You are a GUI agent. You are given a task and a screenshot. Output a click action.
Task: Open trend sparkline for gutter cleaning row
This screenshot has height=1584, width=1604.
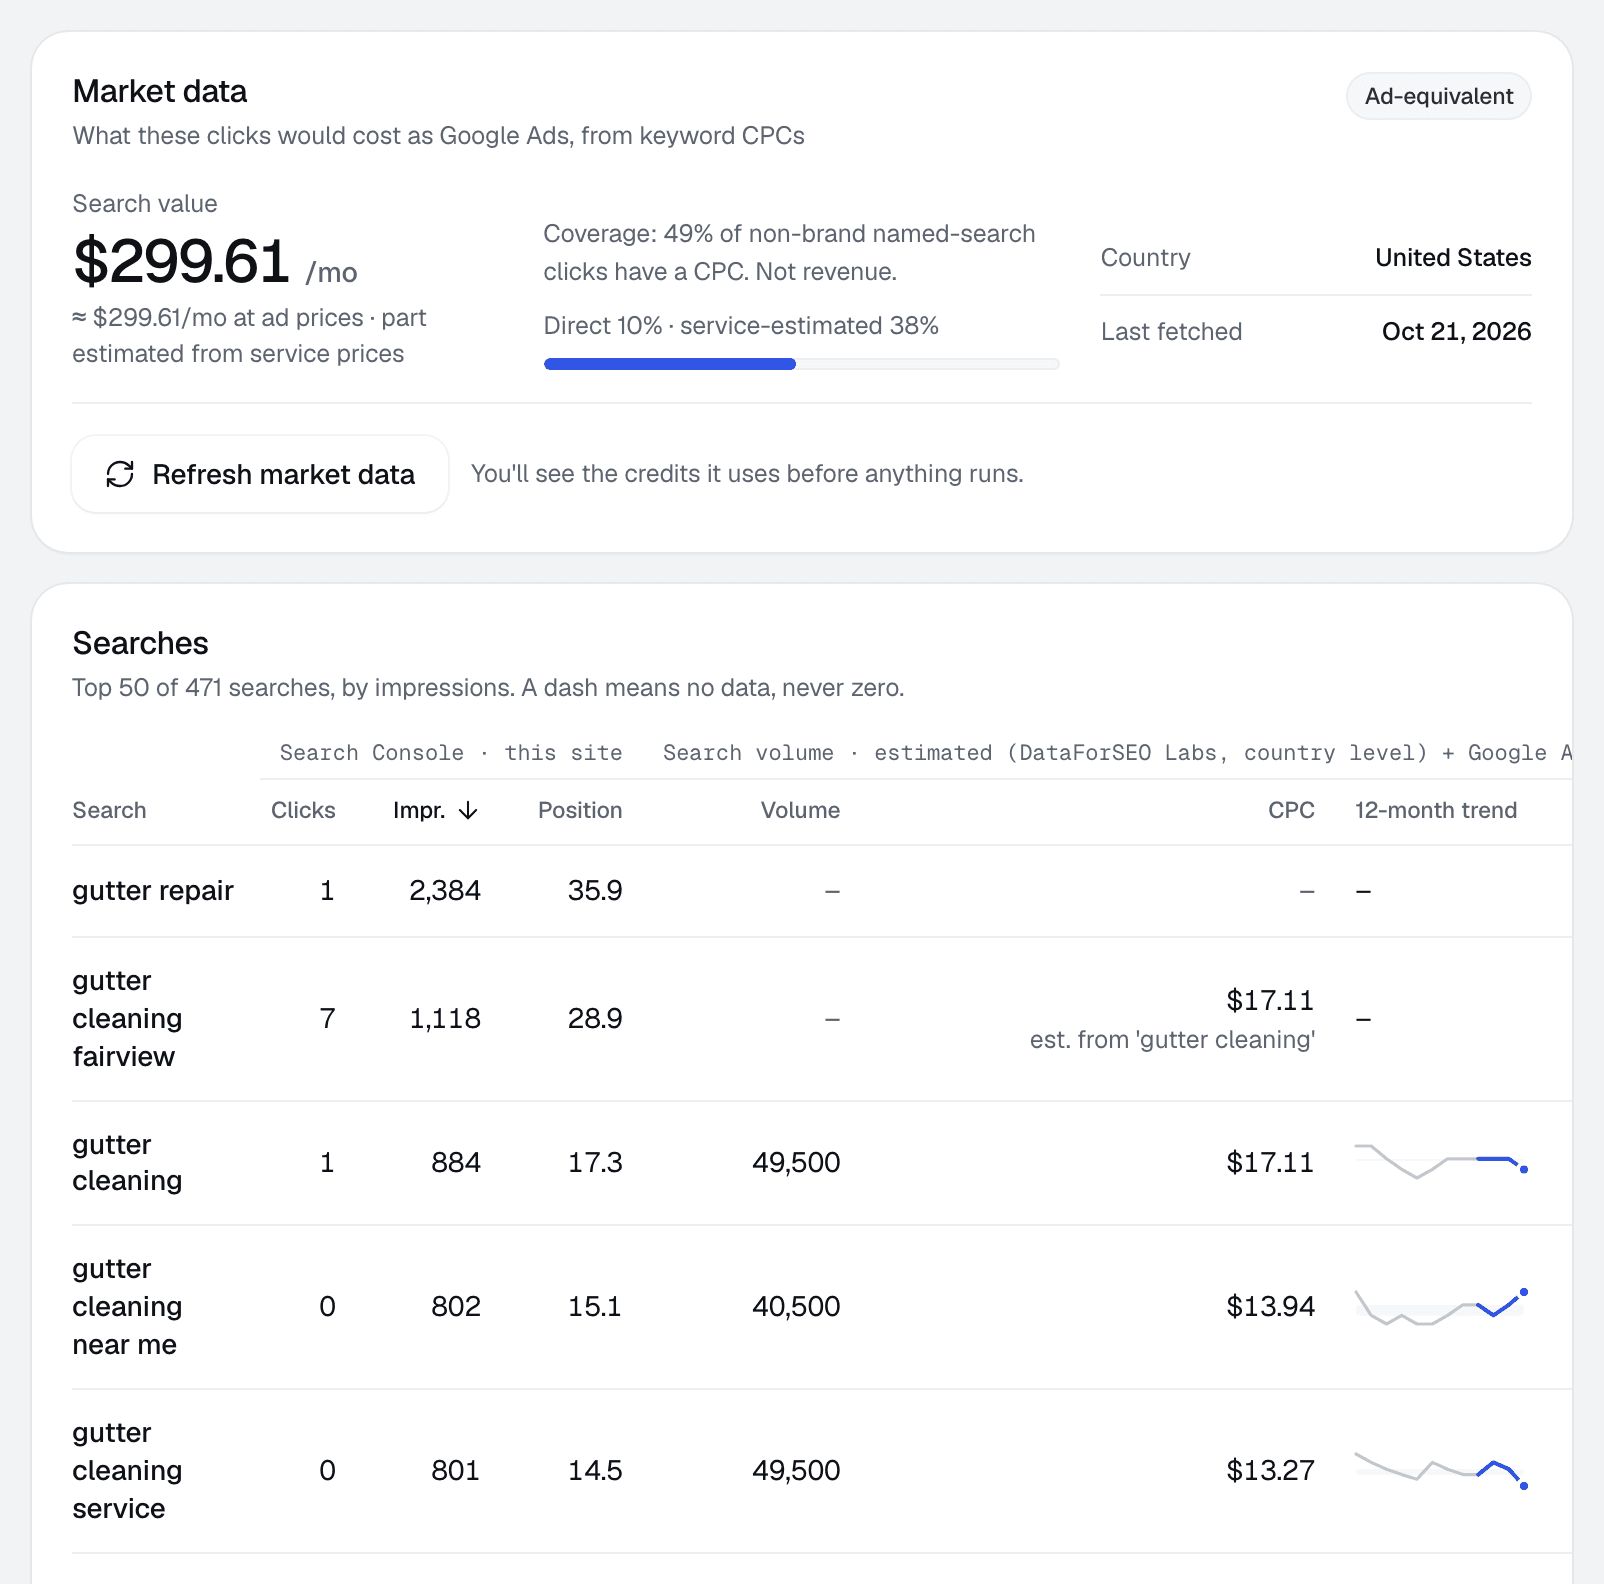[x=1441, y=1161]
